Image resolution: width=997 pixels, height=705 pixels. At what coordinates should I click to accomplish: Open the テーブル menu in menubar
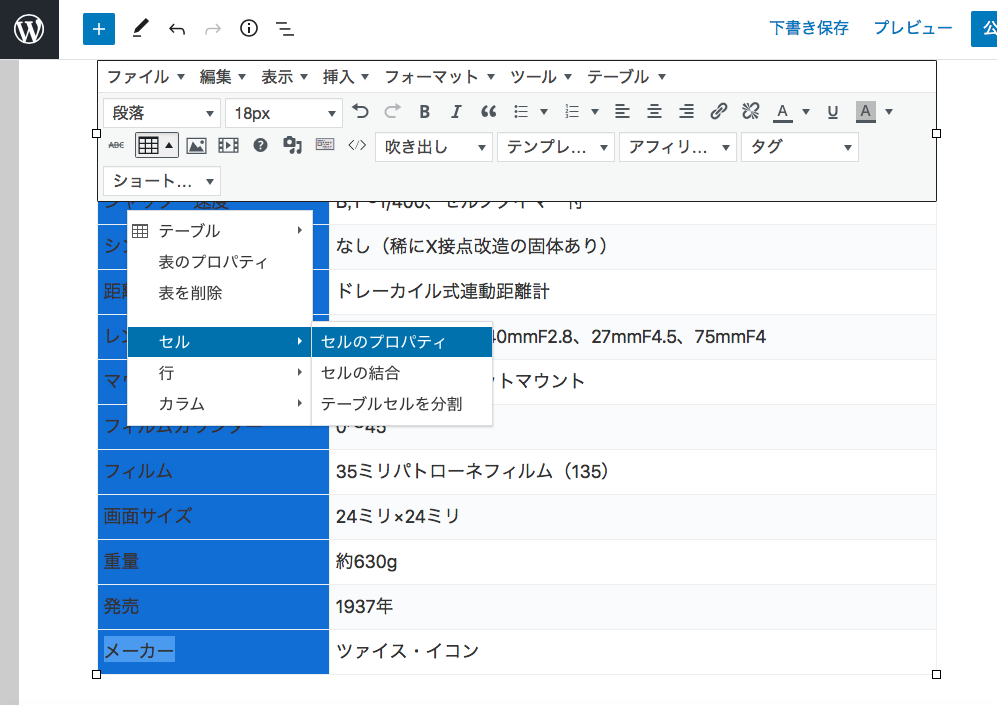[626, 77]
